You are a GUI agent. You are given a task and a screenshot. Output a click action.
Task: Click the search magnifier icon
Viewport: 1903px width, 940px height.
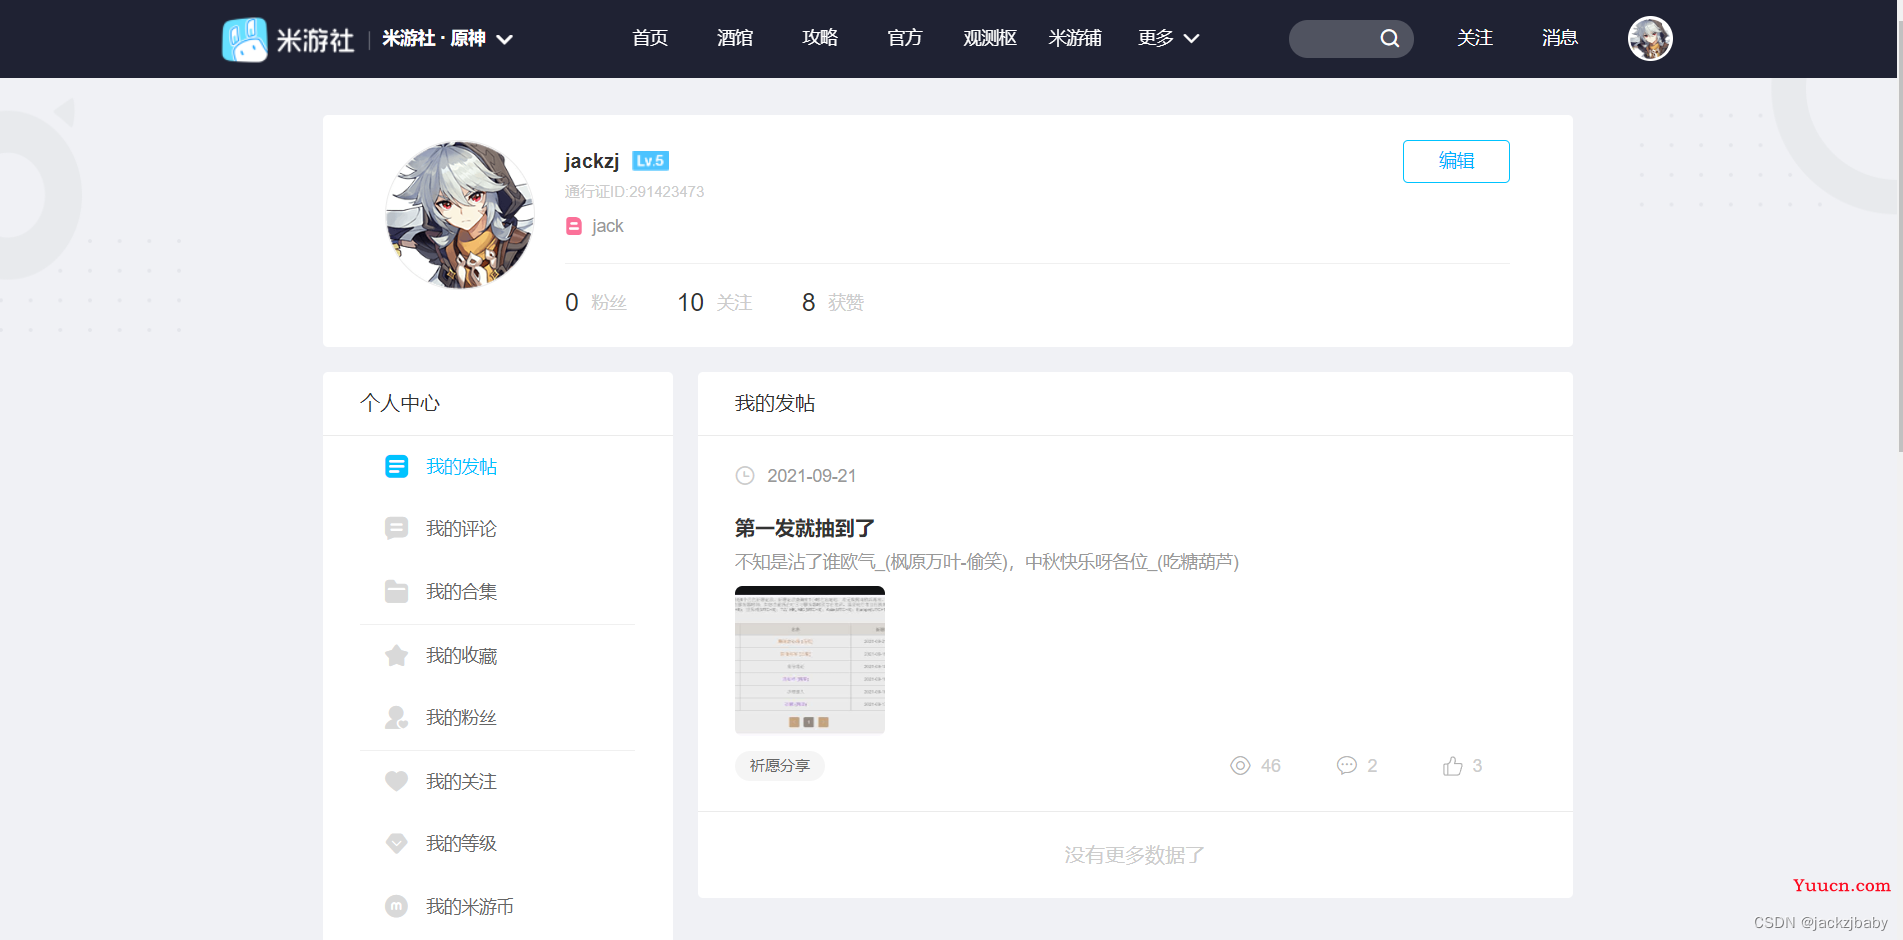1390,39
